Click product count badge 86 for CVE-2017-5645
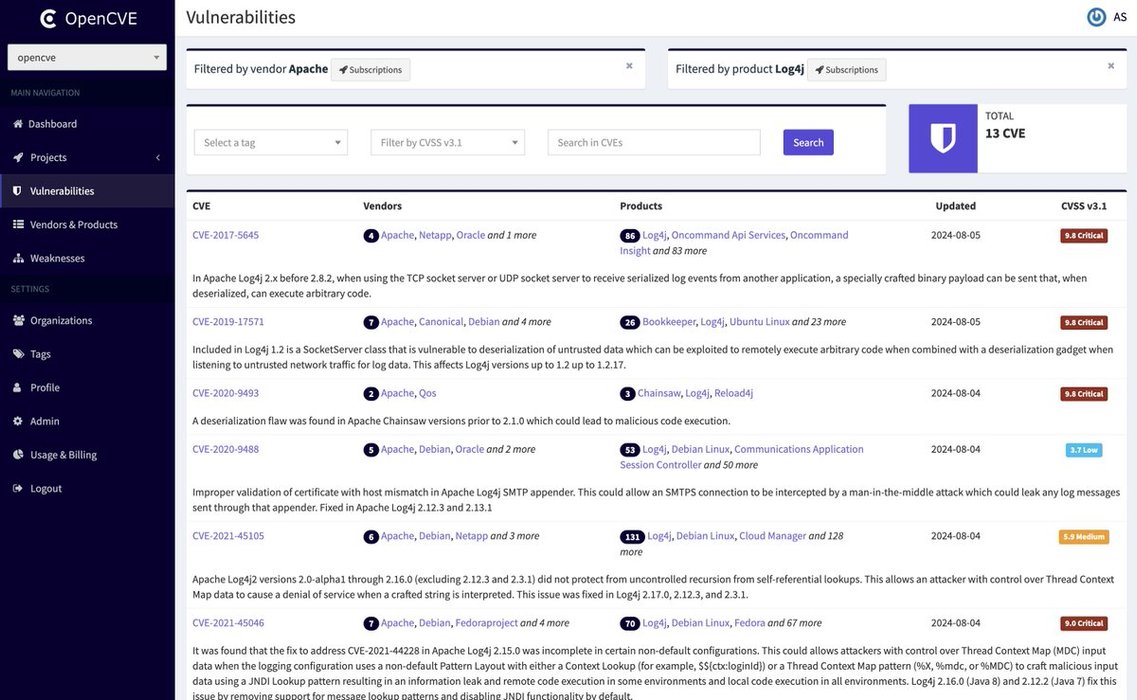The image size is (1137, 700). click(629, 236)
